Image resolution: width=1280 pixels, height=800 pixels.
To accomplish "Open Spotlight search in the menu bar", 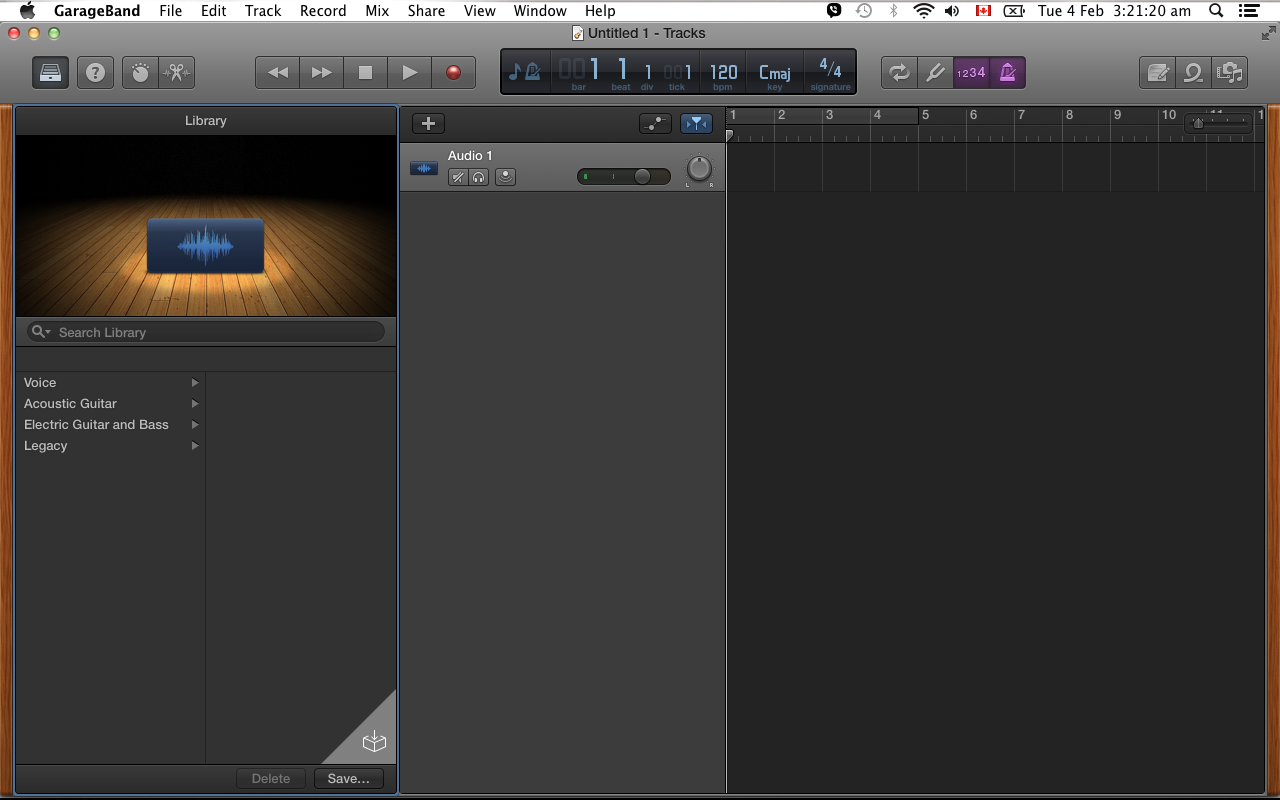I will (x=1216, y=11).
